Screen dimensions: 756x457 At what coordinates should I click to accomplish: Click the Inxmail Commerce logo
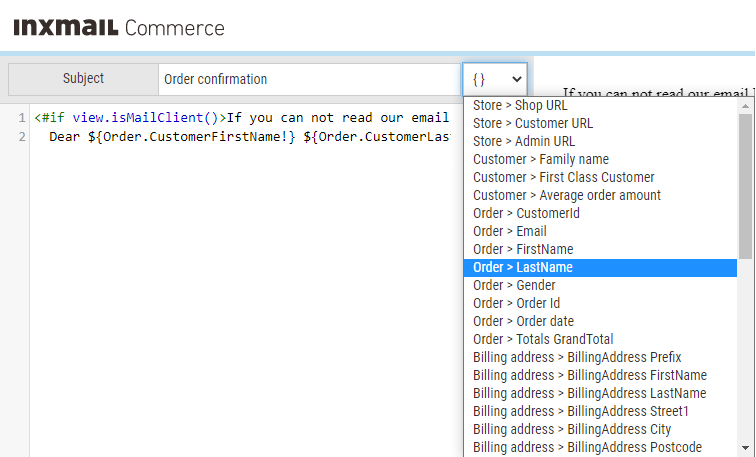(x=119, y=27)
